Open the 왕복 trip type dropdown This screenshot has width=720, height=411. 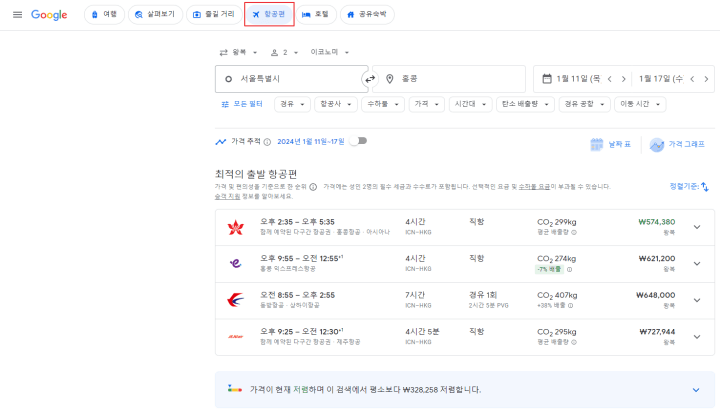point(238,52)
